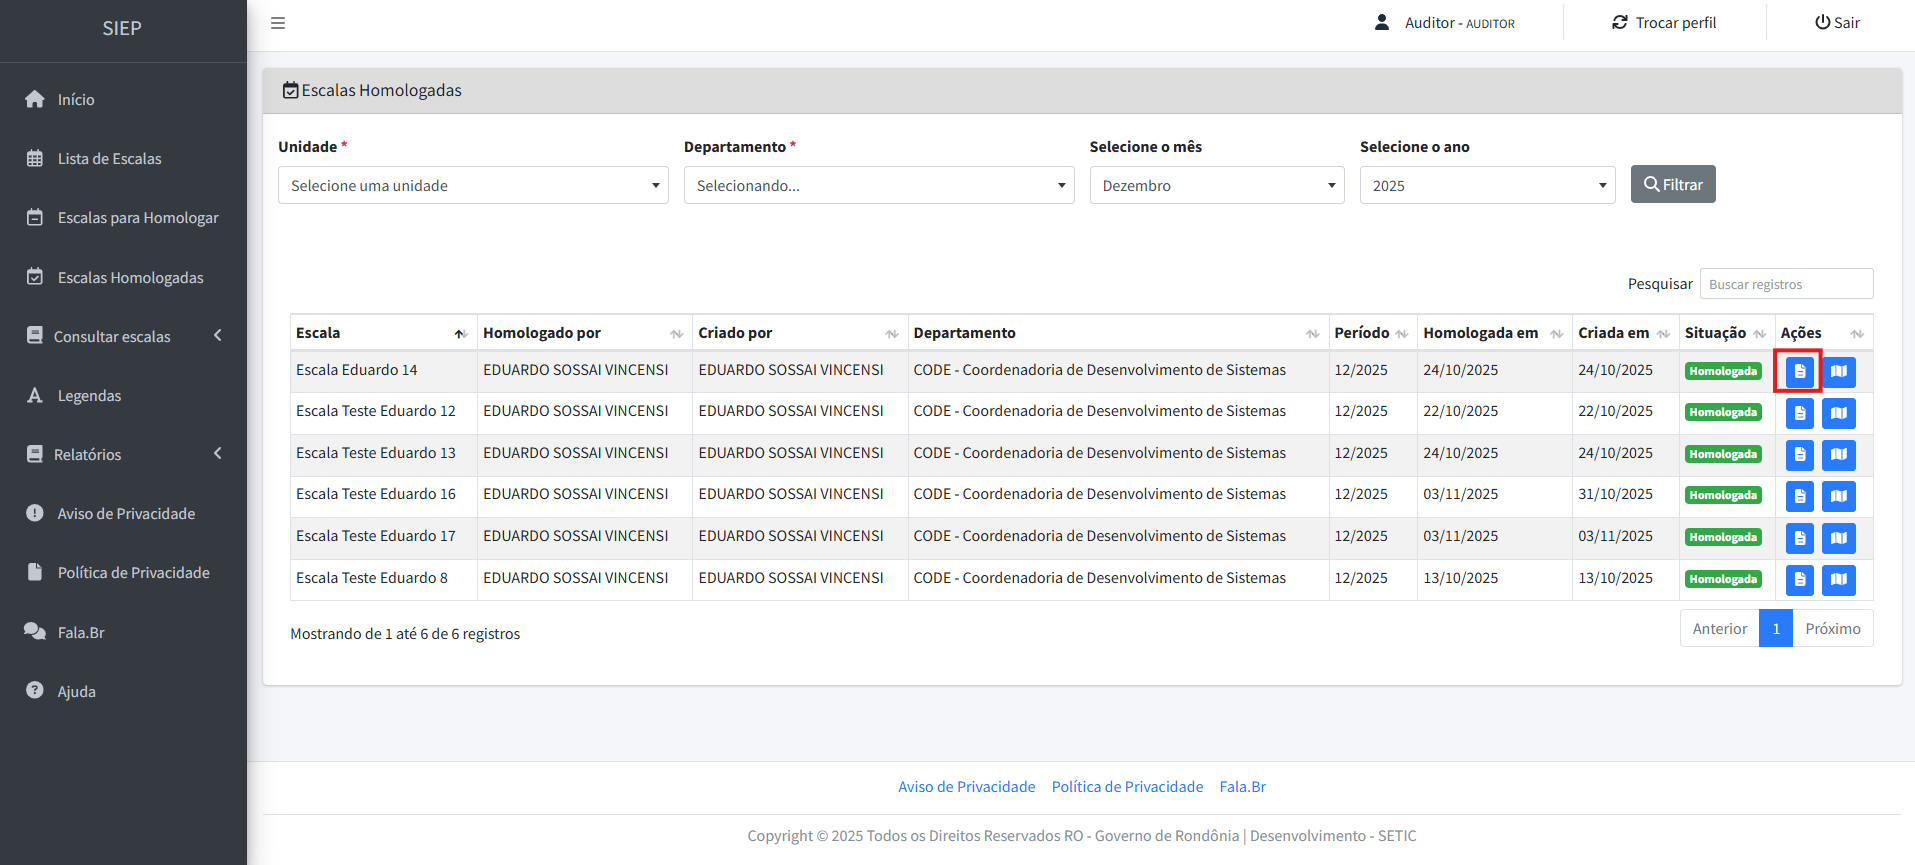Go to Escalas para Homologar
The height and width of the screenshot is (865, 1915).
137,218
